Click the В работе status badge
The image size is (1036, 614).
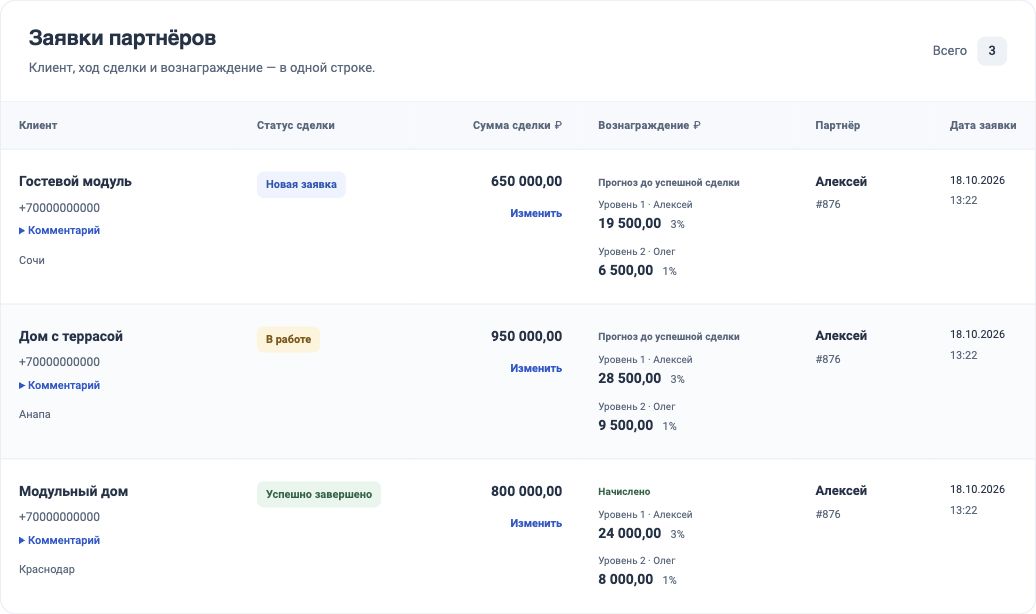[288, 339]
